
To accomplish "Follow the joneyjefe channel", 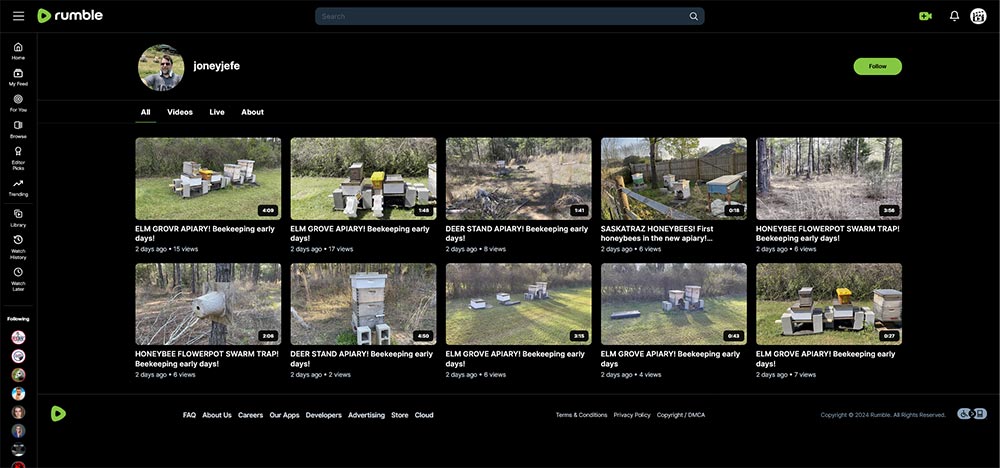I will 878,66.
